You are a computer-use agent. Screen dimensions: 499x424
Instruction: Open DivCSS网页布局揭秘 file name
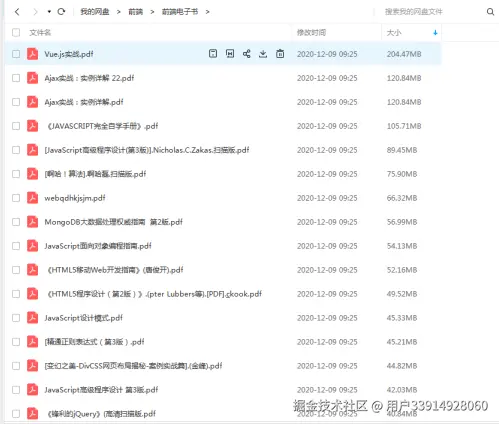tap(133, 366)
